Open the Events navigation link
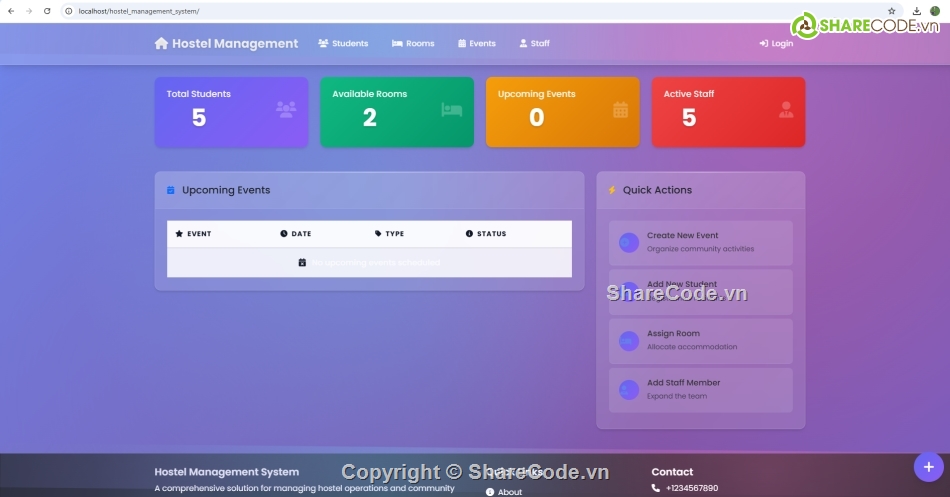The height and width of the screenshot is (497, 950). [x=477, y=43]
